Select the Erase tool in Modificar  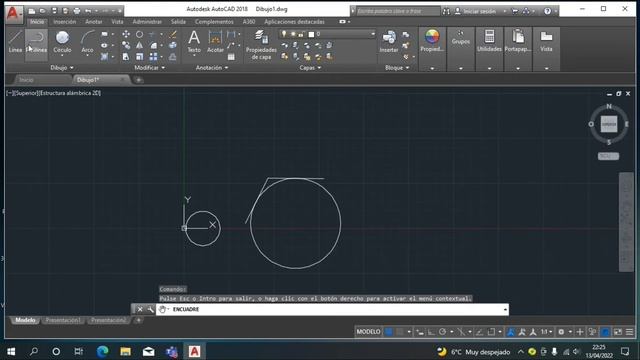173,34
